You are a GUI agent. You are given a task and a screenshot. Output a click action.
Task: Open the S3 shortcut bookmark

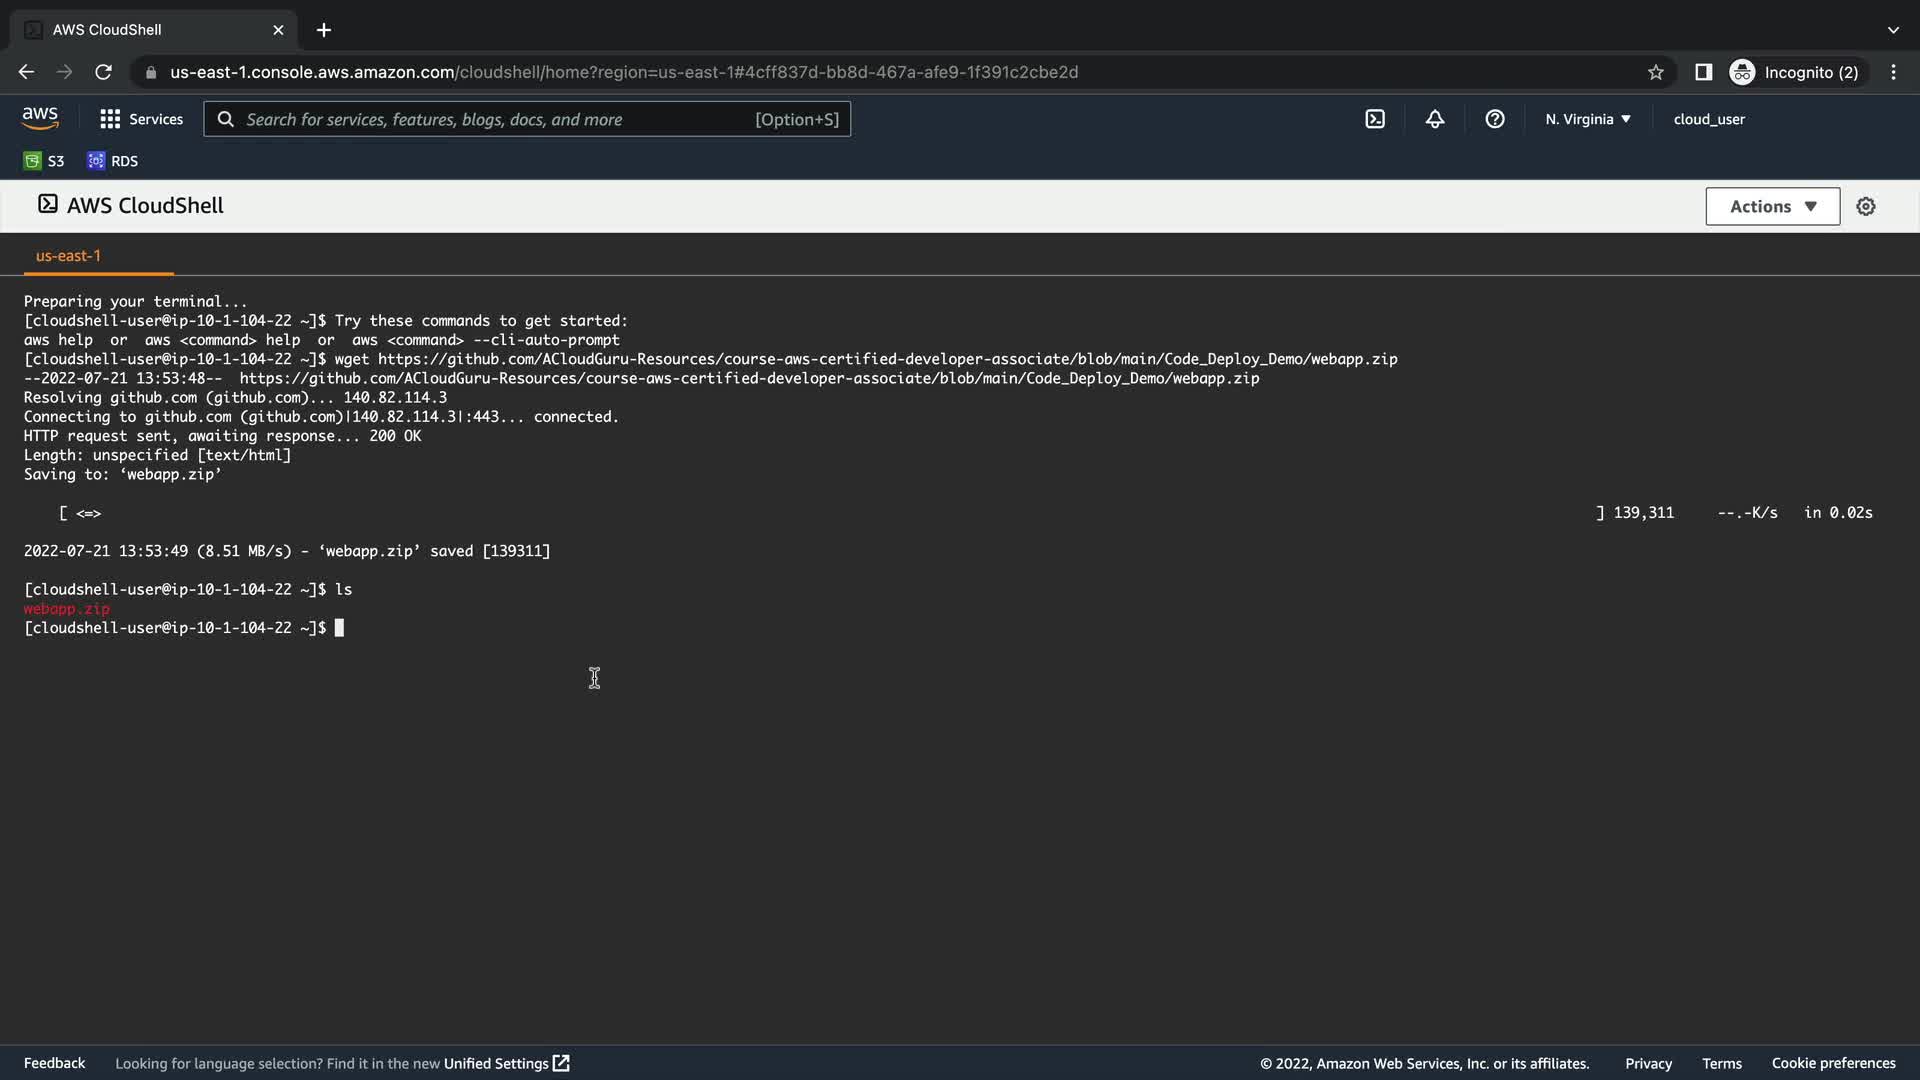[x=44, y=161]
